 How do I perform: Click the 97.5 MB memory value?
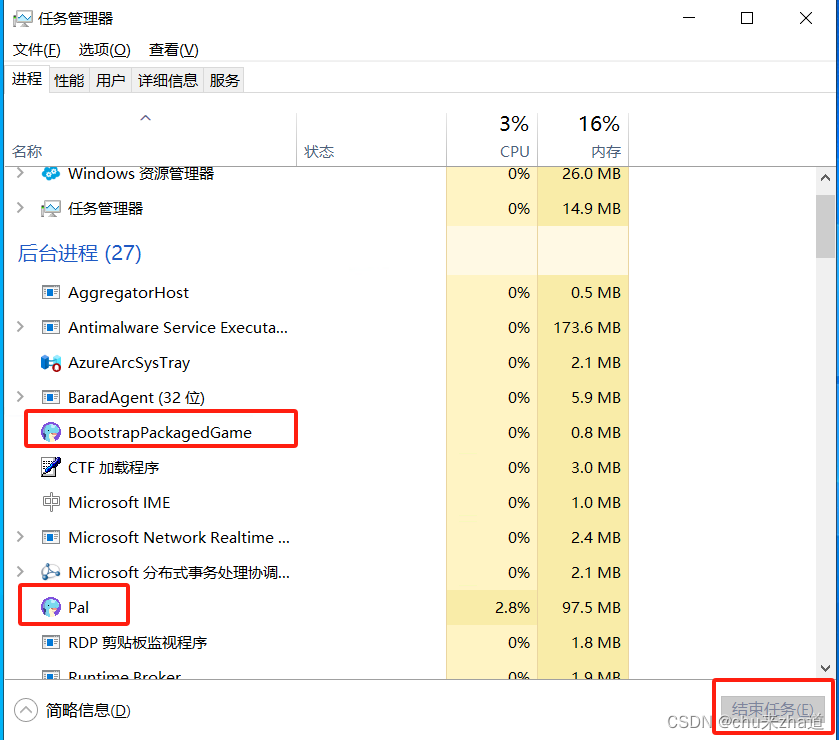[x=591, y=607]
